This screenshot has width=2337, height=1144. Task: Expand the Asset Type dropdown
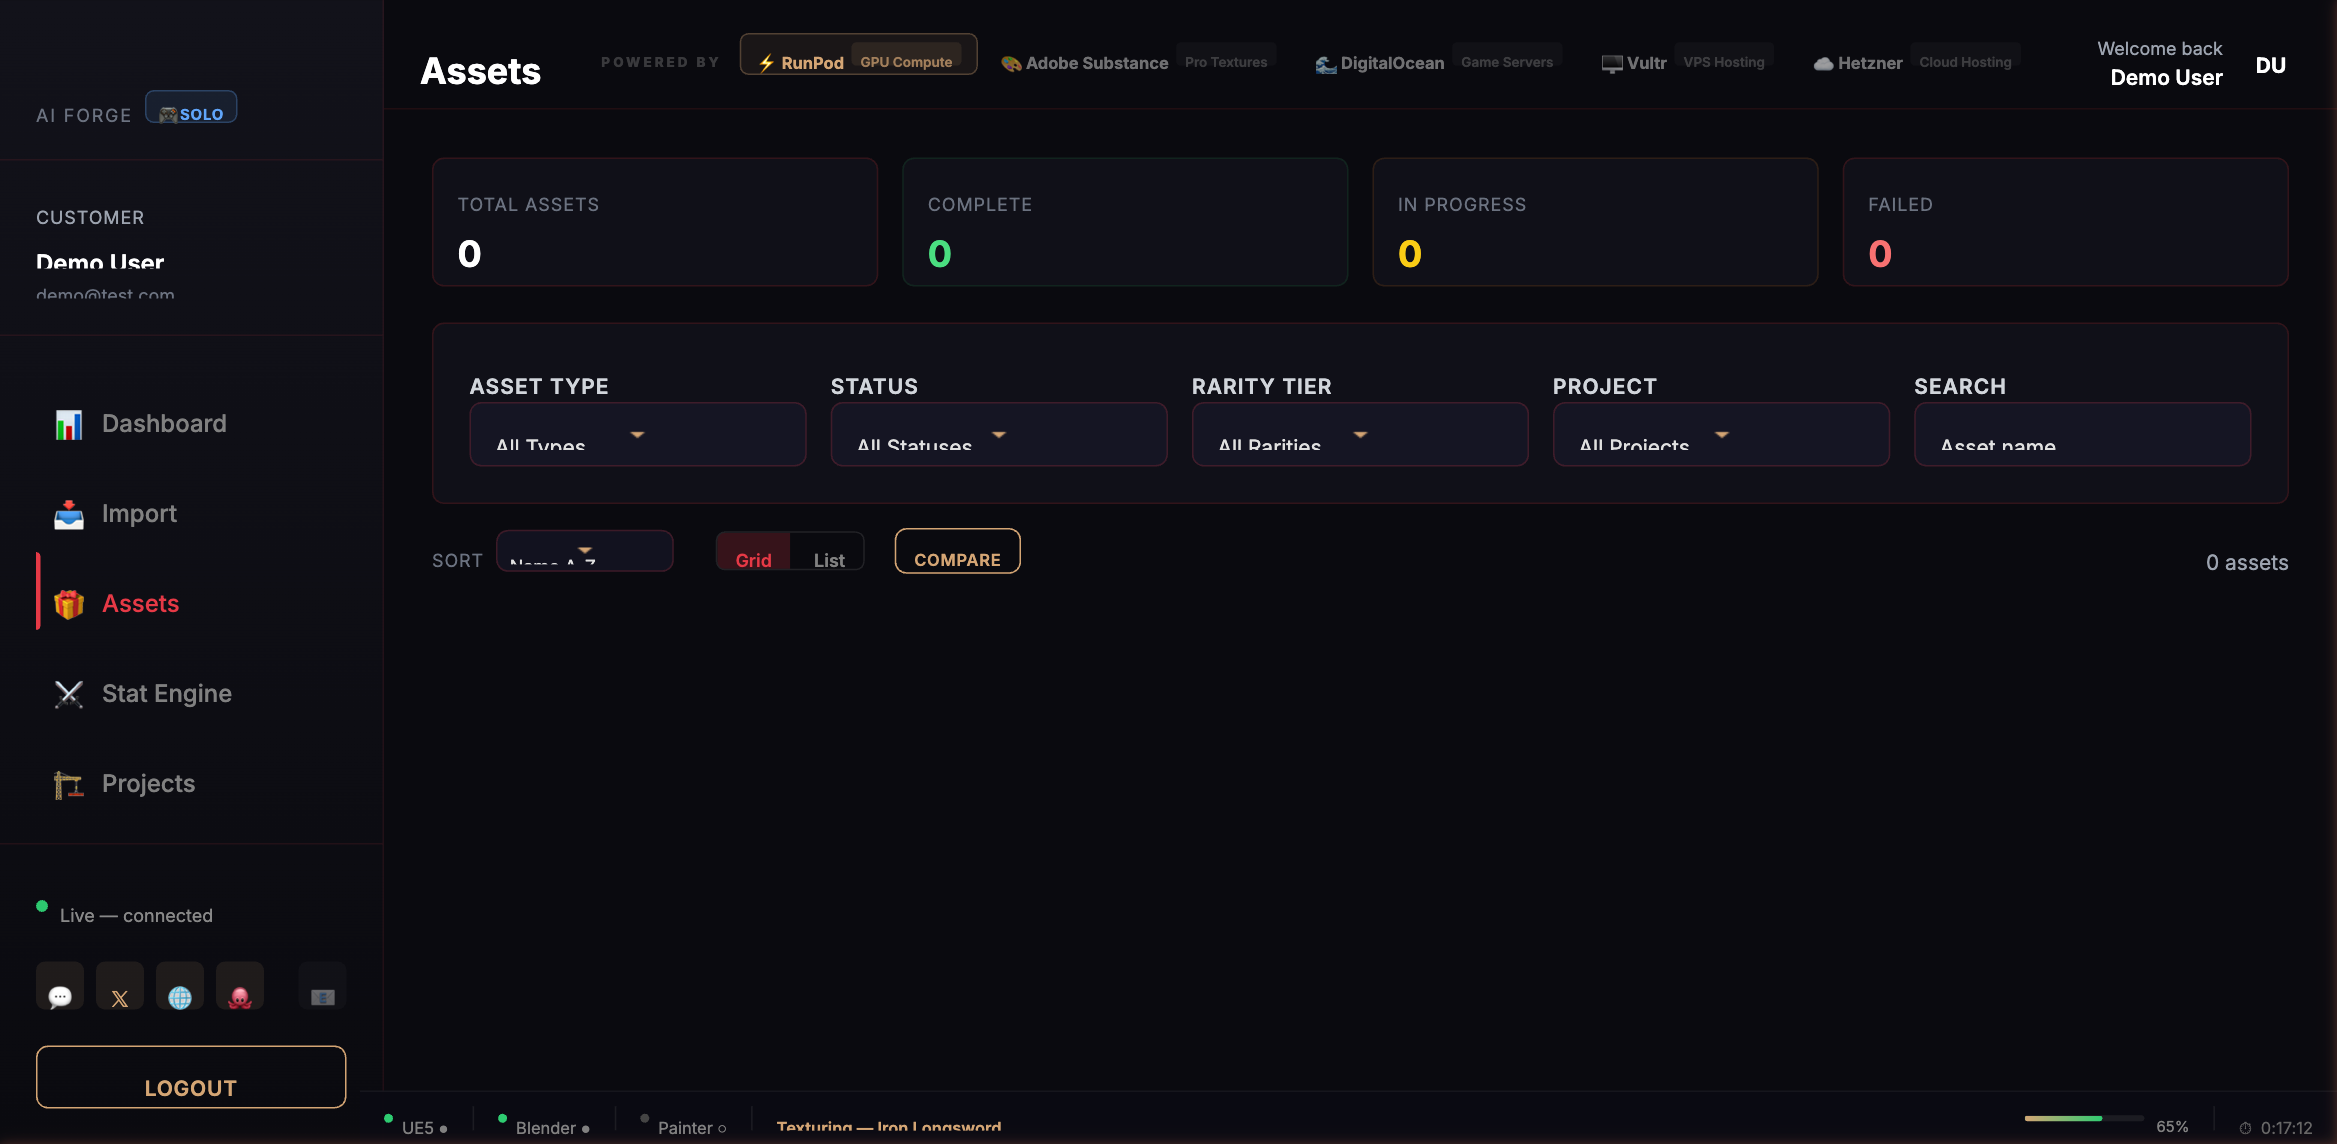point(637,435)
